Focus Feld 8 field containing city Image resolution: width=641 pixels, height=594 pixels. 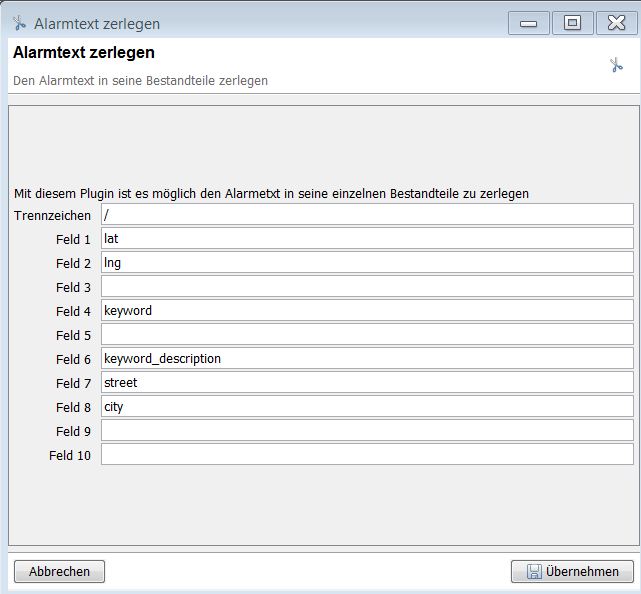tap(367, 406)
